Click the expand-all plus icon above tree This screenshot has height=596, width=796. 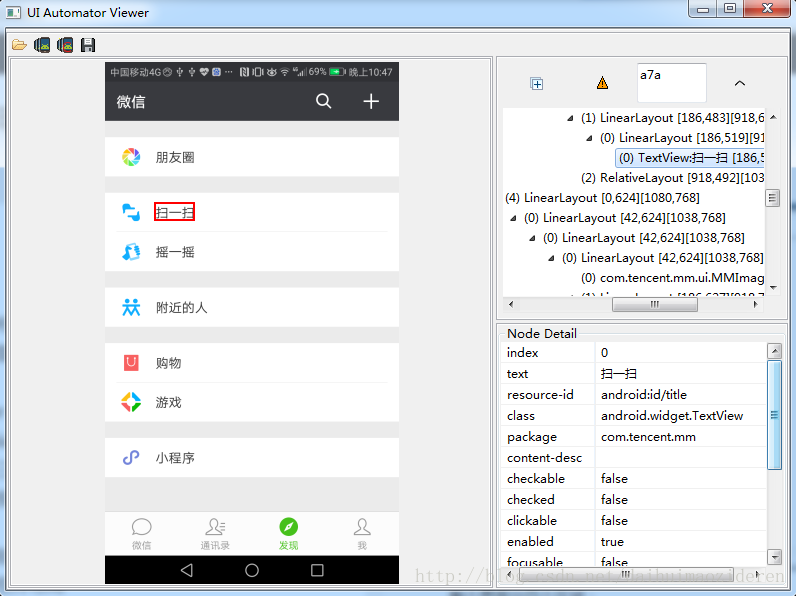click(537, 84)
